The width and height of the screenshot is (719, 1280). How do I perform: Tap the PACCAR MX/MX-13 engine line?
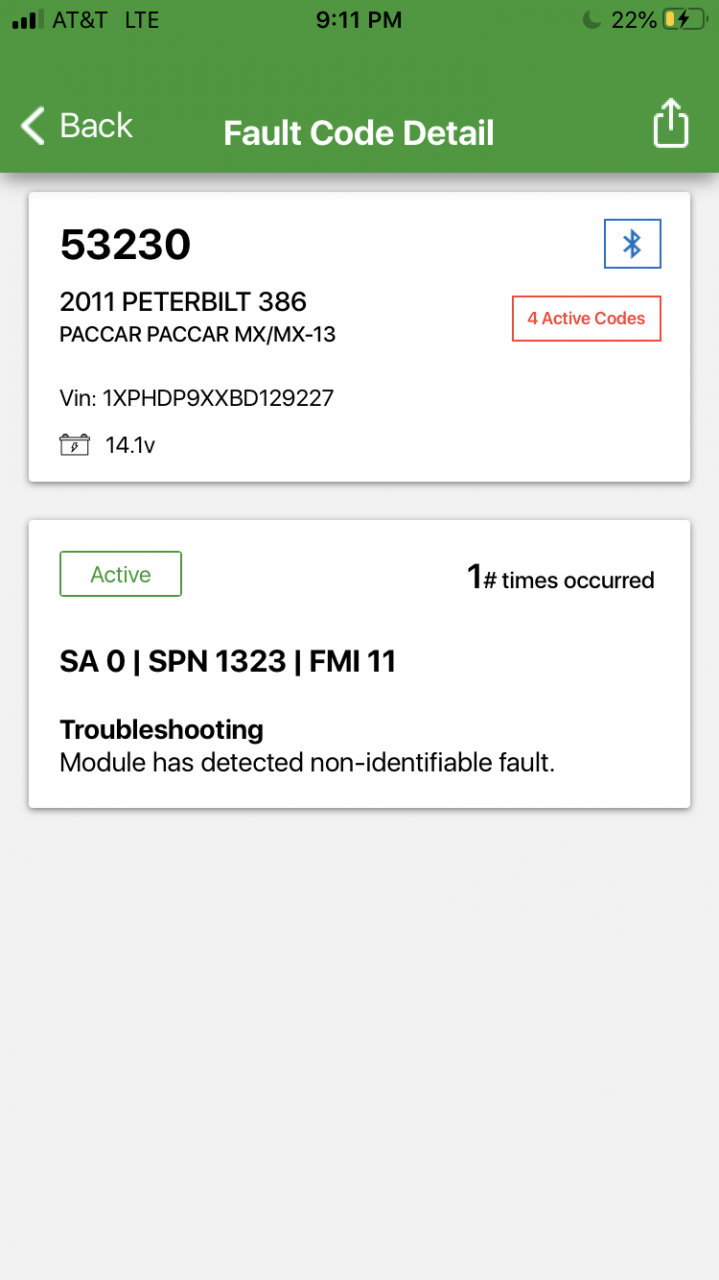tap(197, 335)
